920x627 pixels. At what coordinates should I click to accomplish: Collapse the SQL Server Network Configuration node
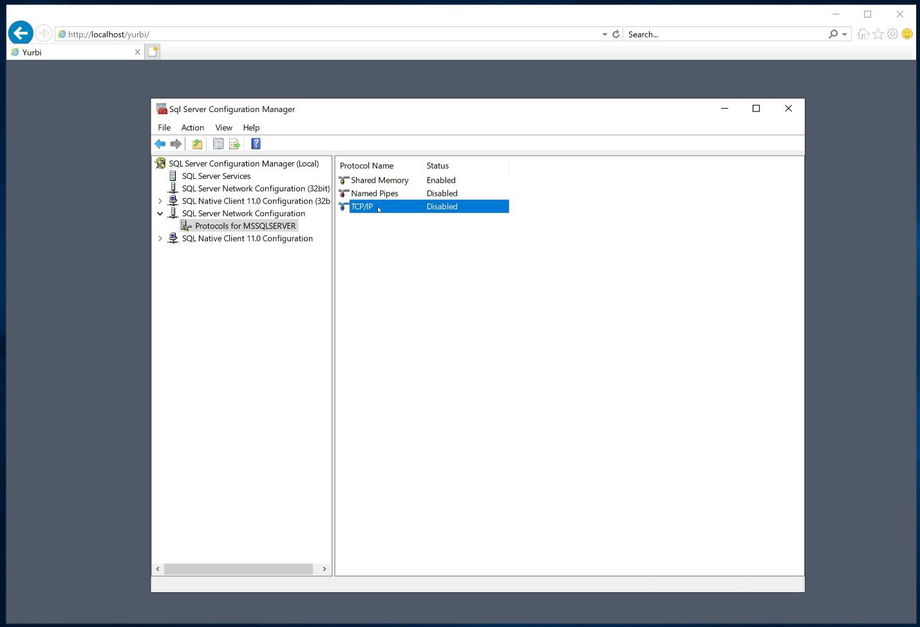tap(160, 213)
